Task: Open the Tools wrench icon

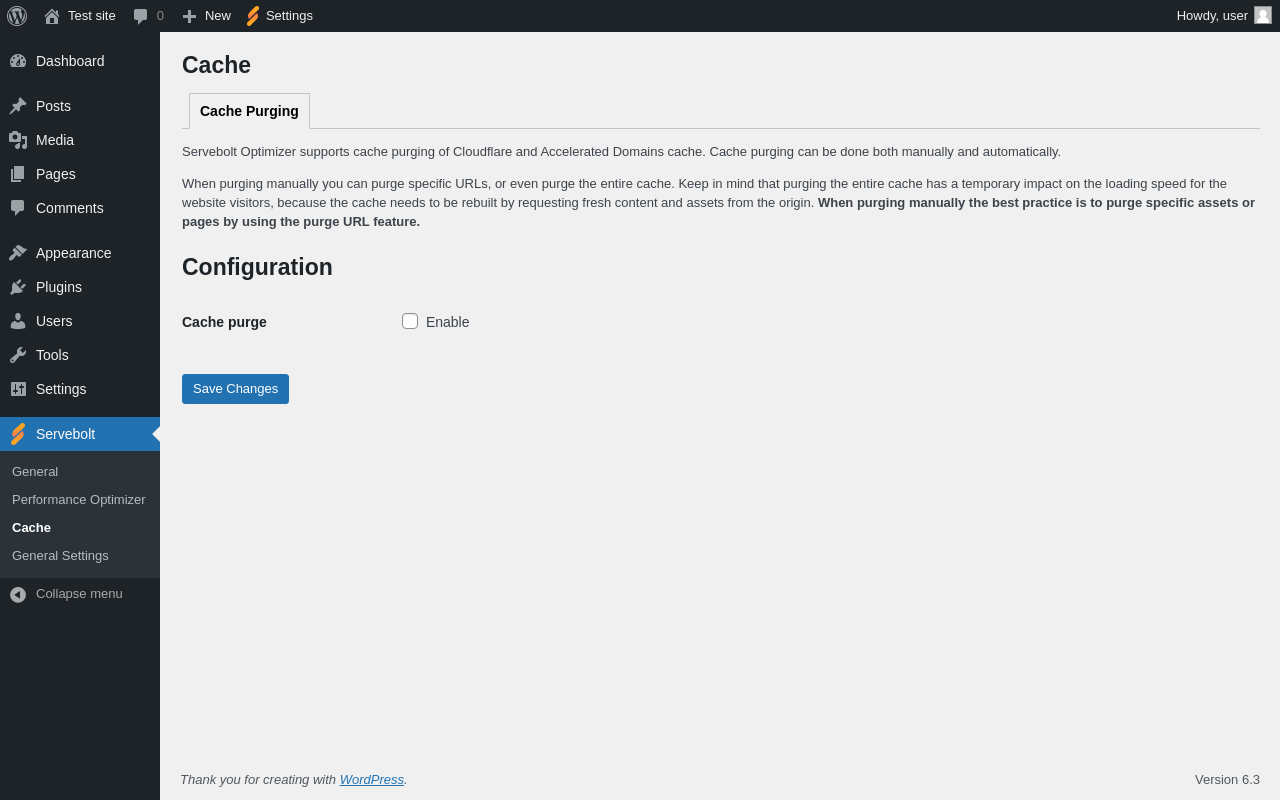Action: tap(18, 355)
